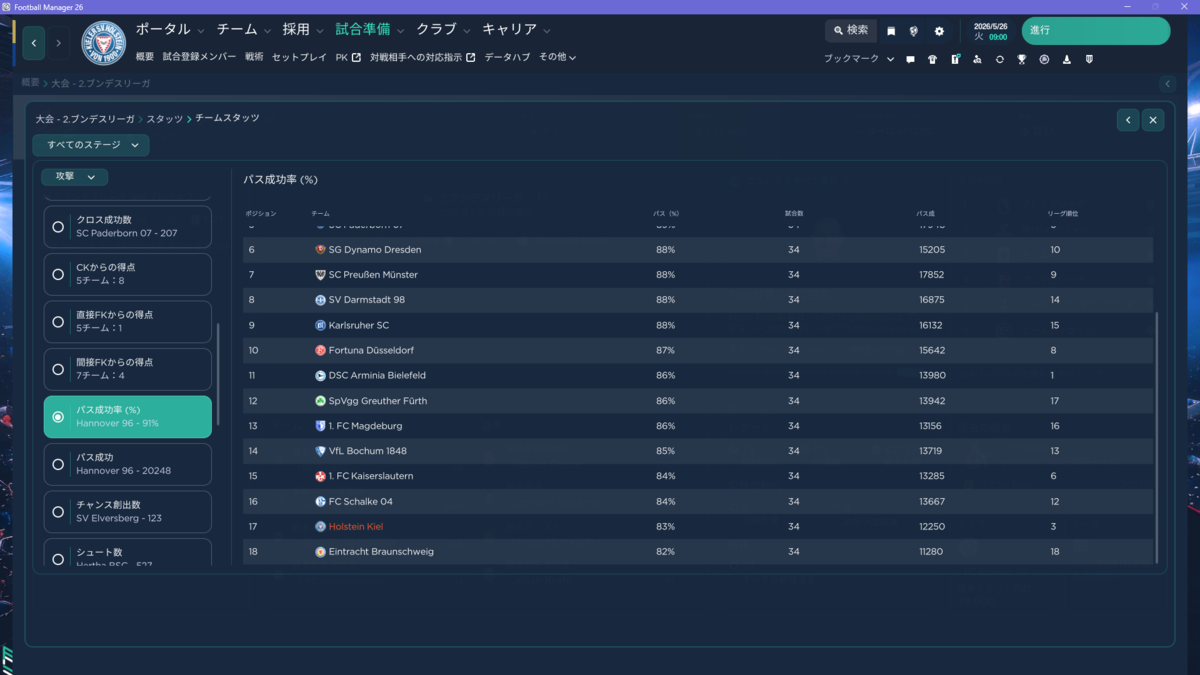Viewport: 1200px width, 675px height.
Task: Open the training cone shortcut icon
Action: [x=1066, y=59]
